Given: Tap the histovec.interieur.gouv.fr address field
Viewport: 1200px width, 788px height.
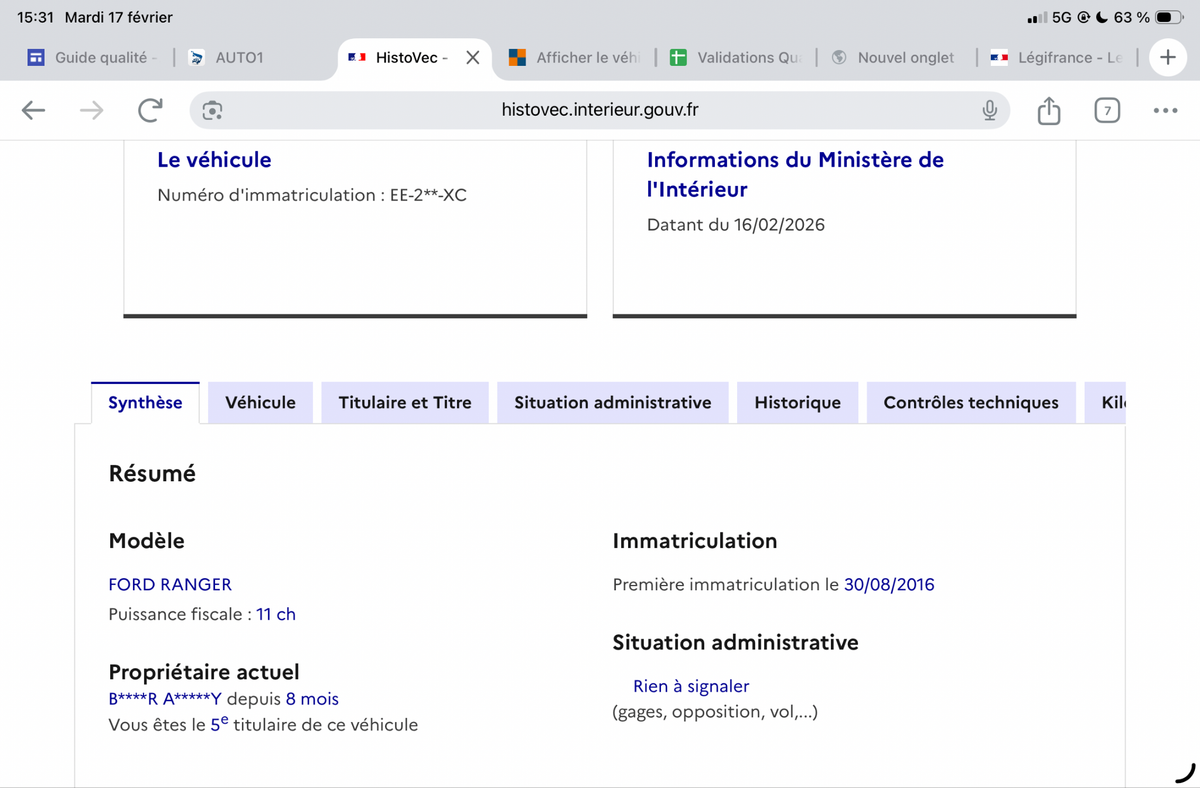Looking at the screenshot, I should (599, 110).
